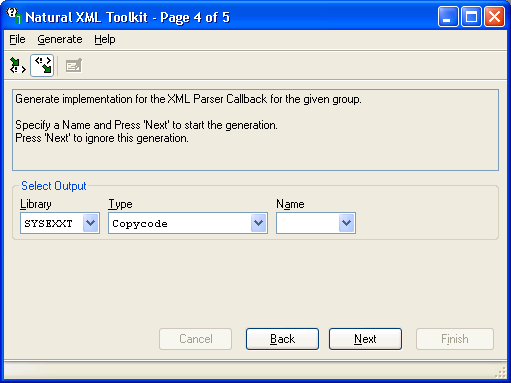
Task: Click the 'Select Output' group label
Action: 54,186
